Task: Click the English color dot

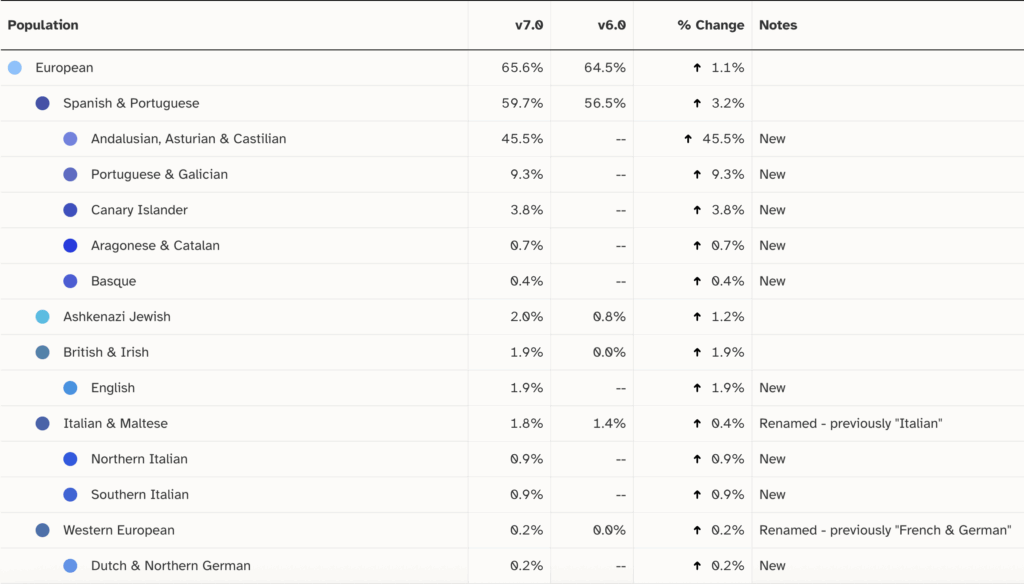Action: point(70,388)
